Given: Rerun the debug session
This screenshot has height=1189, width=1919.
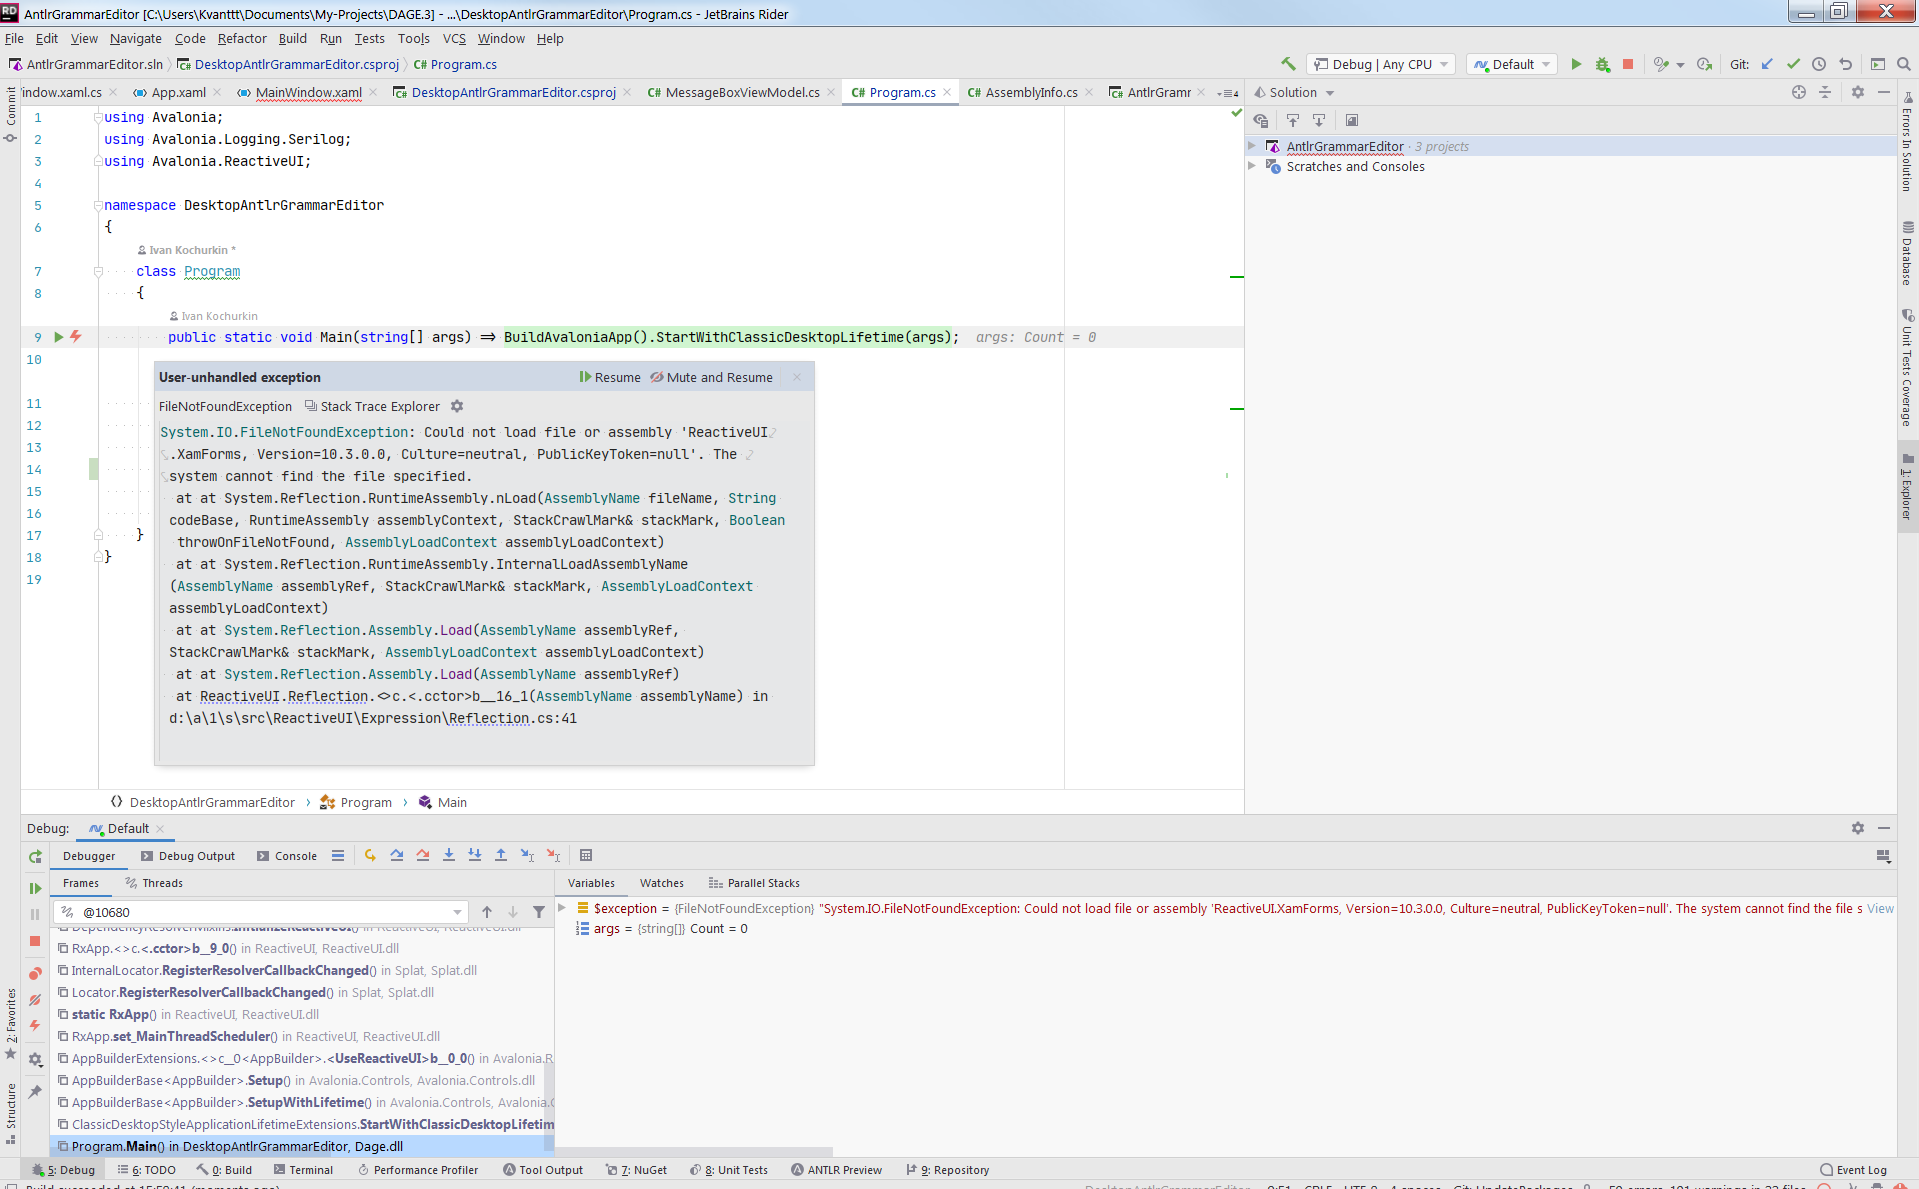Looking at the screenshot, I should pyautogui.click(x=35, y=857).
